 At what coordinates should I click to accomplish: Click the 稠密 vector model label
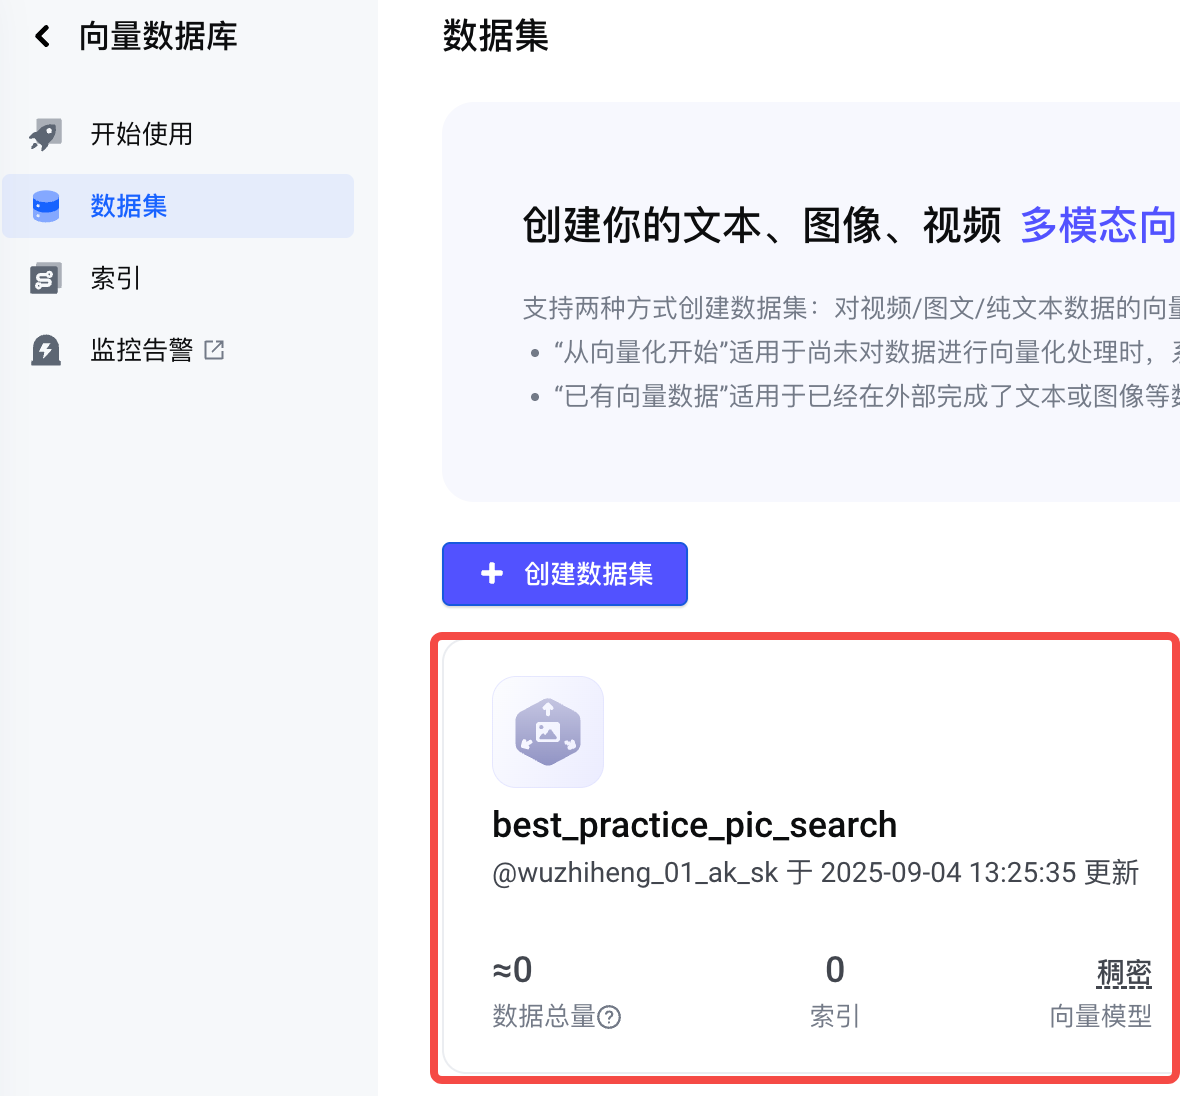1124,972
